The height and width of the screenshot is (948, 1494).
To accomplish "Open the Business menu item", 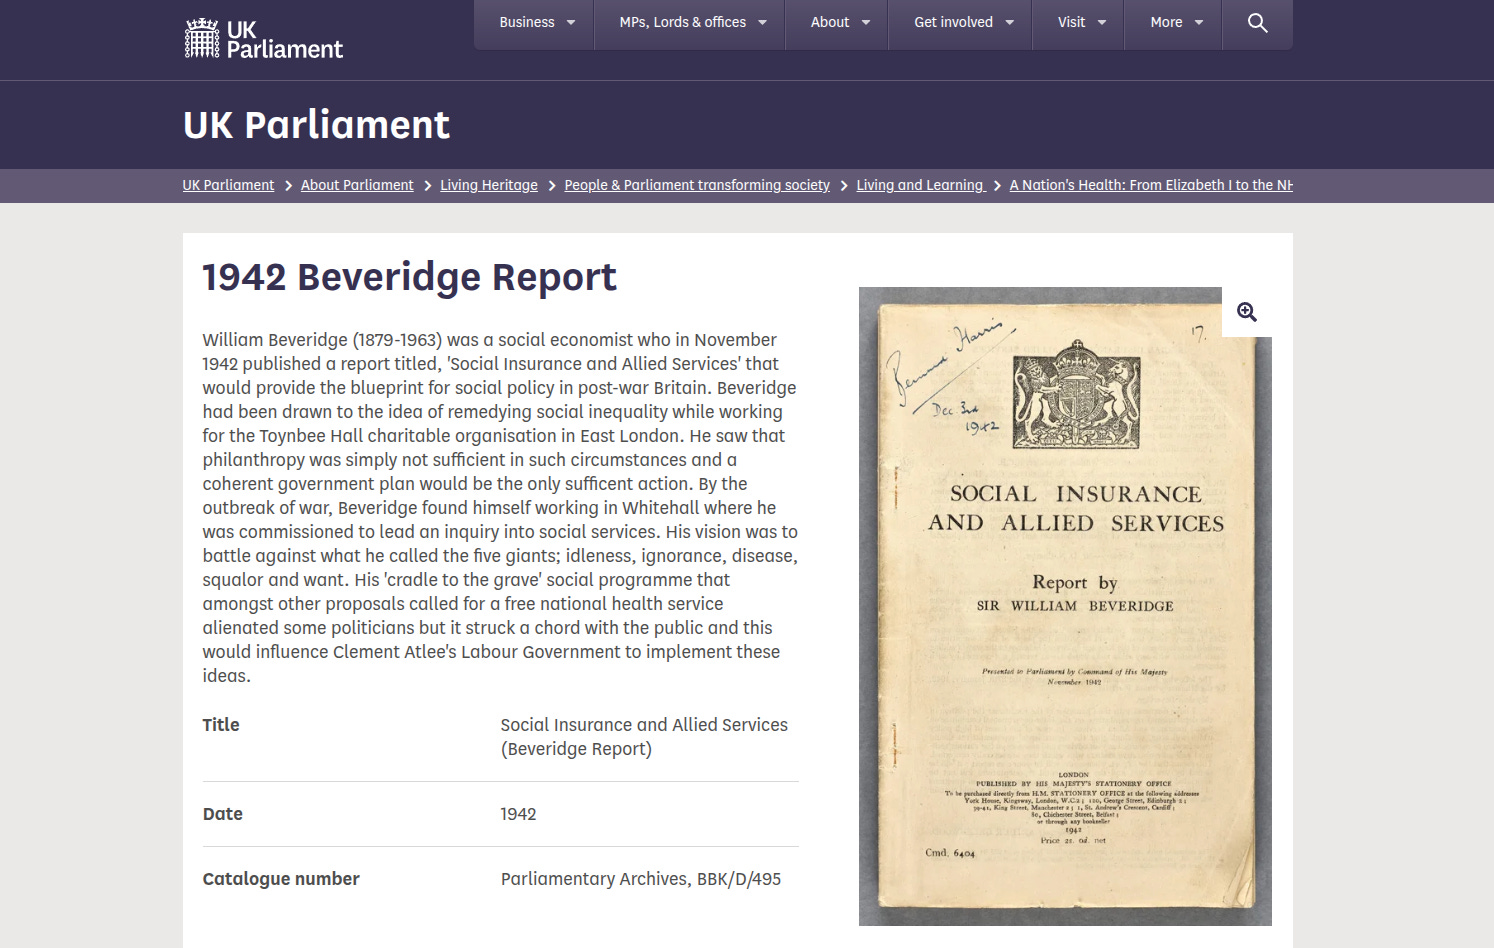I will 527,22.
